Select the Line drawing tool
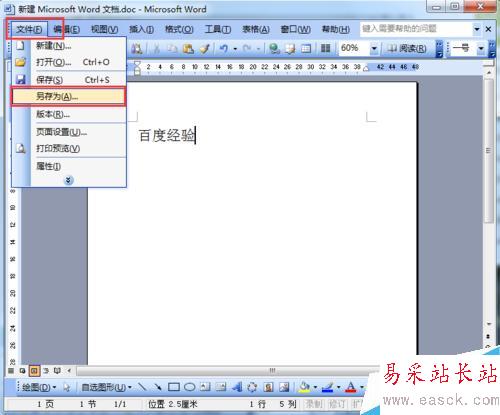500x415 pixels. tap(142, 387)
